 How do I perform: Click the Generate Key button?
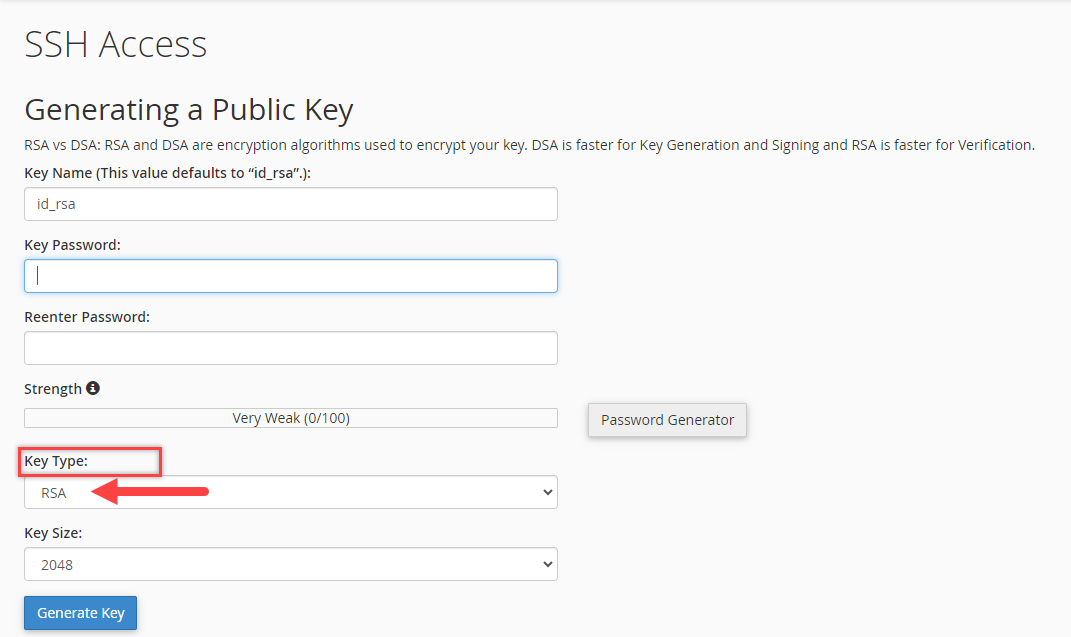80,612
